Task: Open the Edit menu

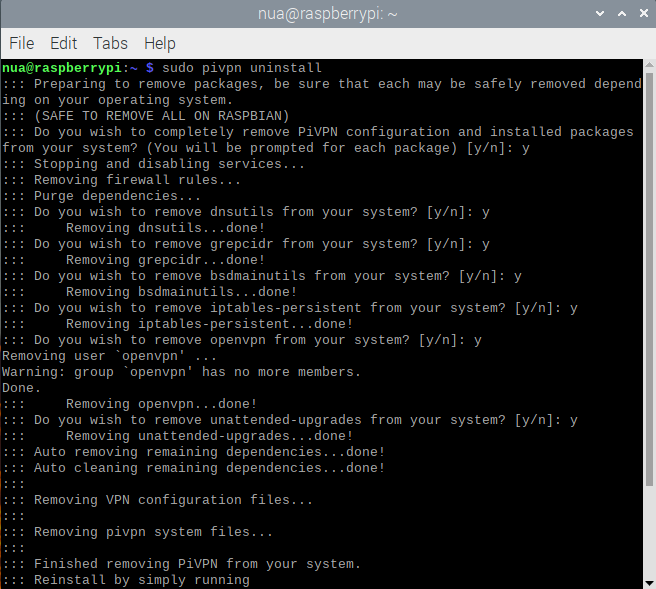Action: click(63, 44)
